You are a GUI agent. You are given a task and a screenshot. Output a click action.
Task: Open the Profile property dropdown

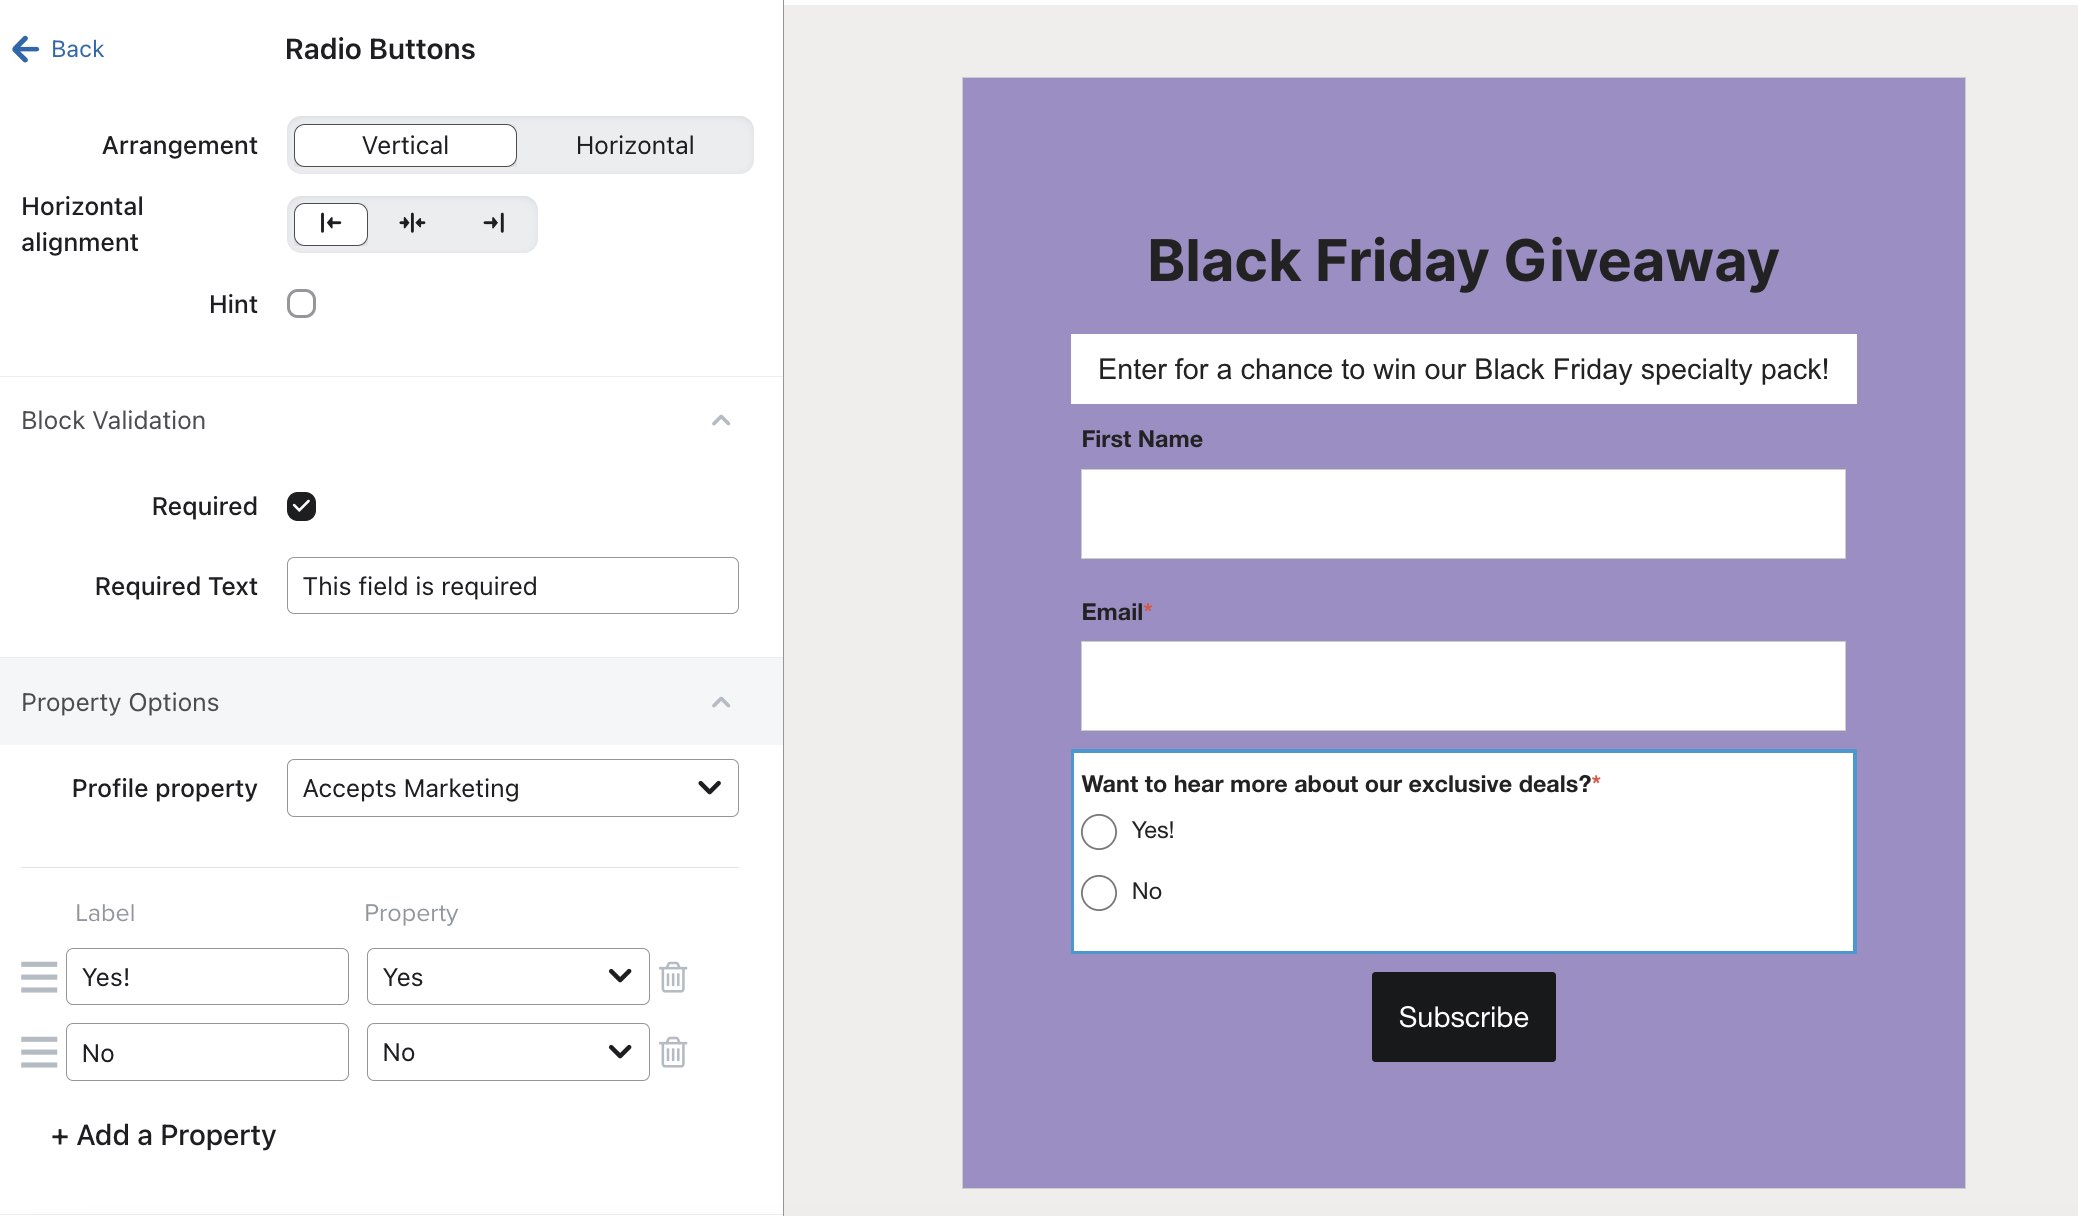click(512, 788)
